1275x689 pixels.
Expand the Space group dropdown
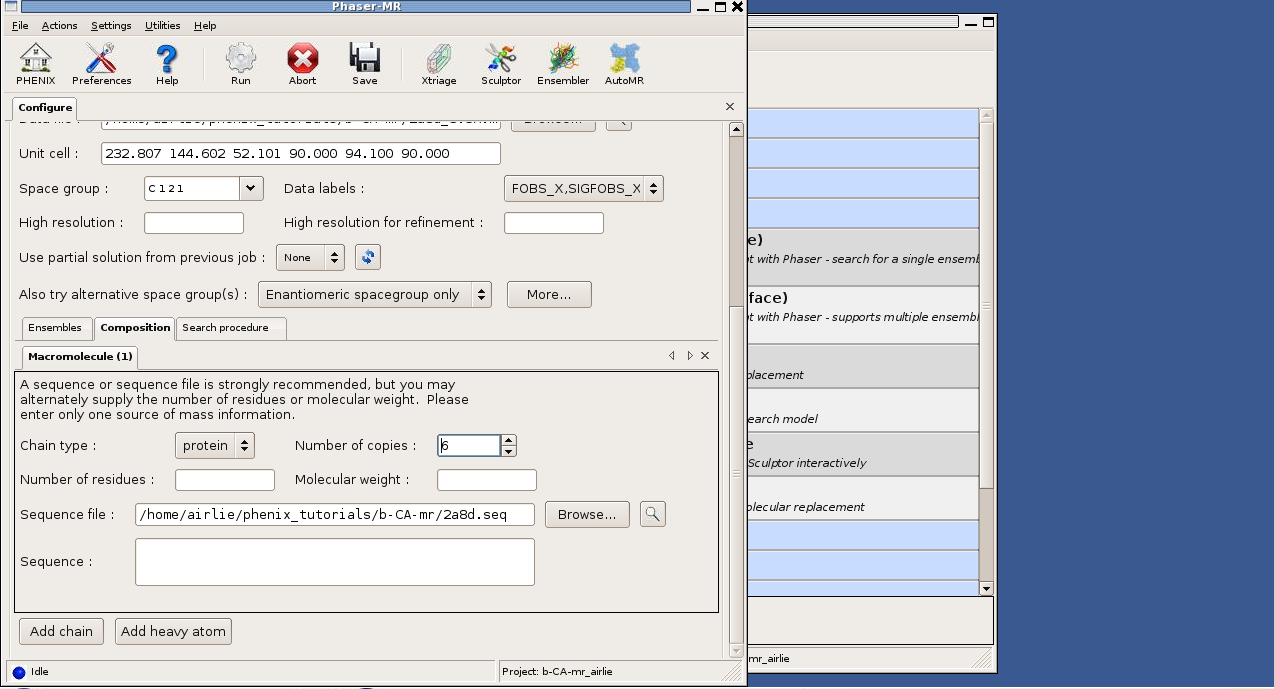251,188
